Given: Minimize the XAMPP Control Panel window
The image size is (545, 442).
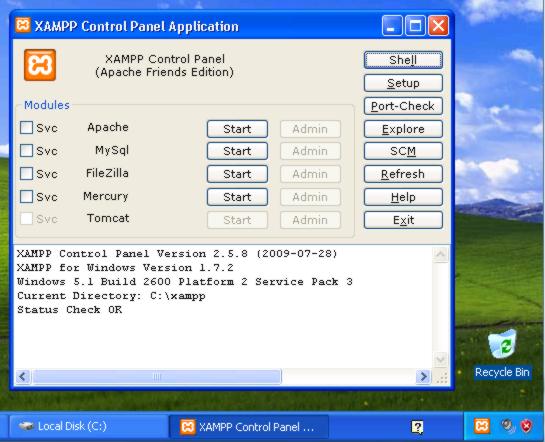Looking at the screenshot, I should click(392, 26).
